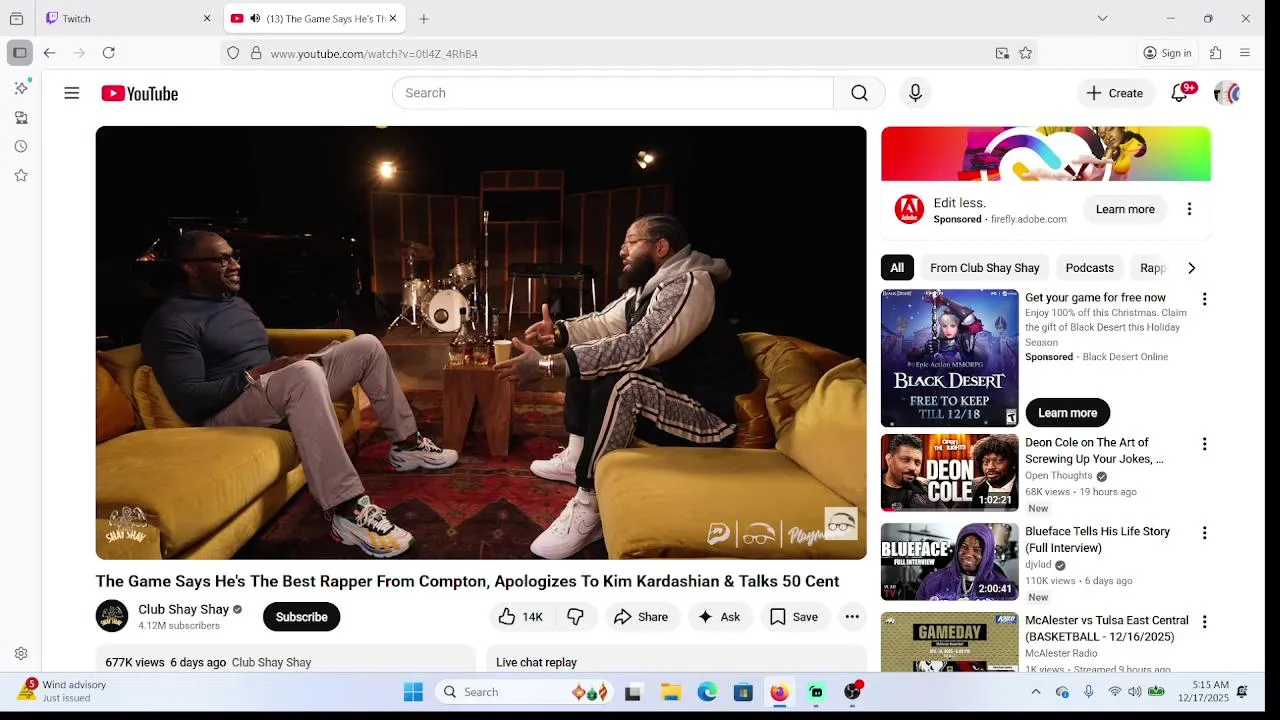Select the Podcasts filter chip
The height and width of the screenshot is (720, 1280).
click(x=1089, y=268)
